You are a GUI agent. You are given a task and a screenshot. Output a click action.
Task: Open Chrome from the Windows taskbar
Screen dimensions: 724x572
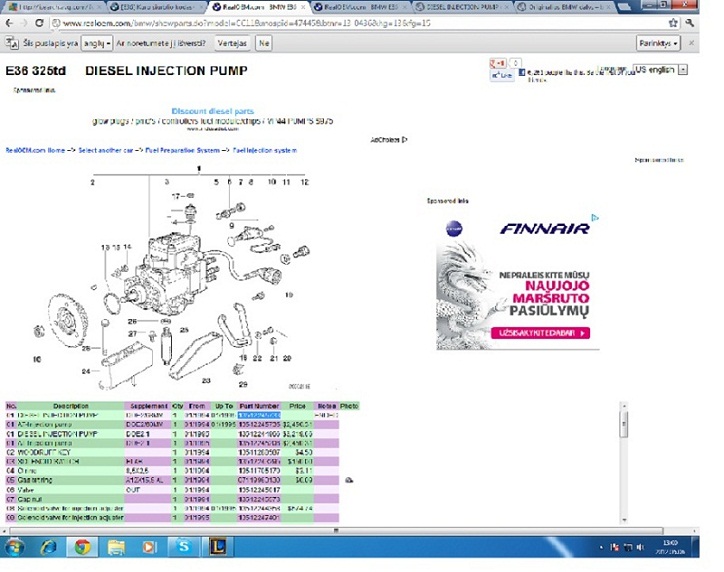tap(82, 547)
